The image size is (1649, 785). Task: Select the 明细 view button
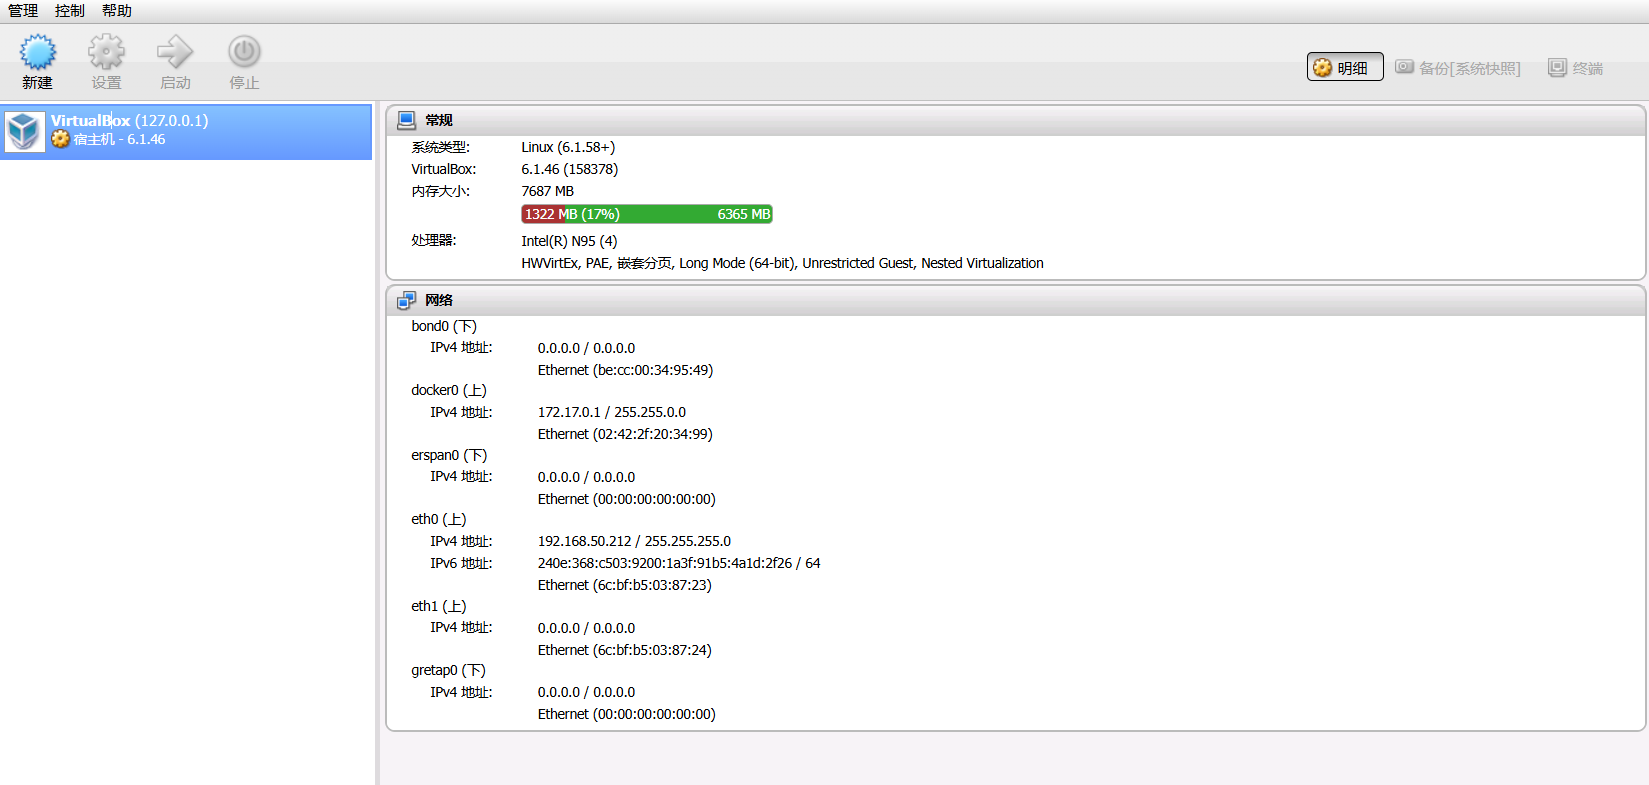(x=1345, y=67)
